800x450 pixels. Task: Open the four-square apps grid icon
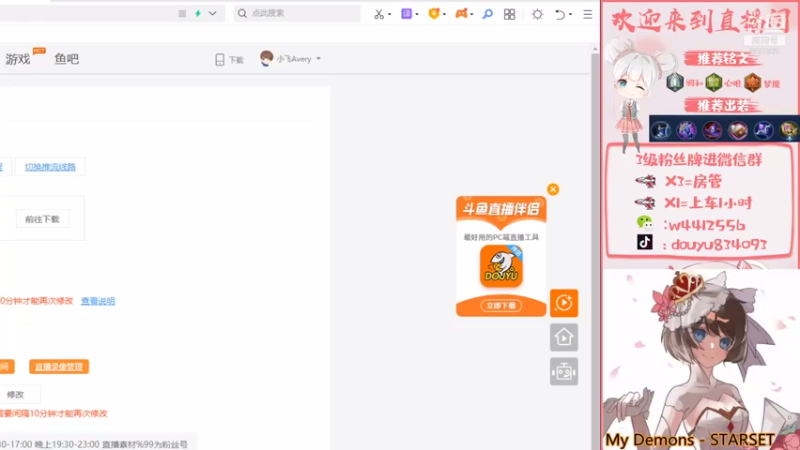click(509, 14)
